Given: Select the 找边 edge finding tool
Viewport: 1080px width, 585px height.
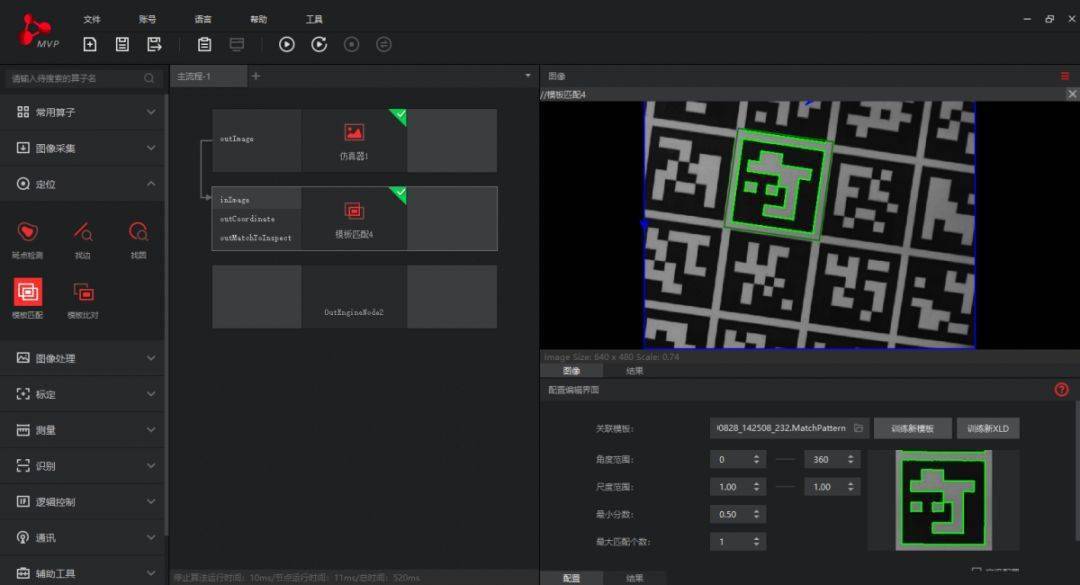Looking at the screenshot, I should pyautogui.click(x=83, y=238).
